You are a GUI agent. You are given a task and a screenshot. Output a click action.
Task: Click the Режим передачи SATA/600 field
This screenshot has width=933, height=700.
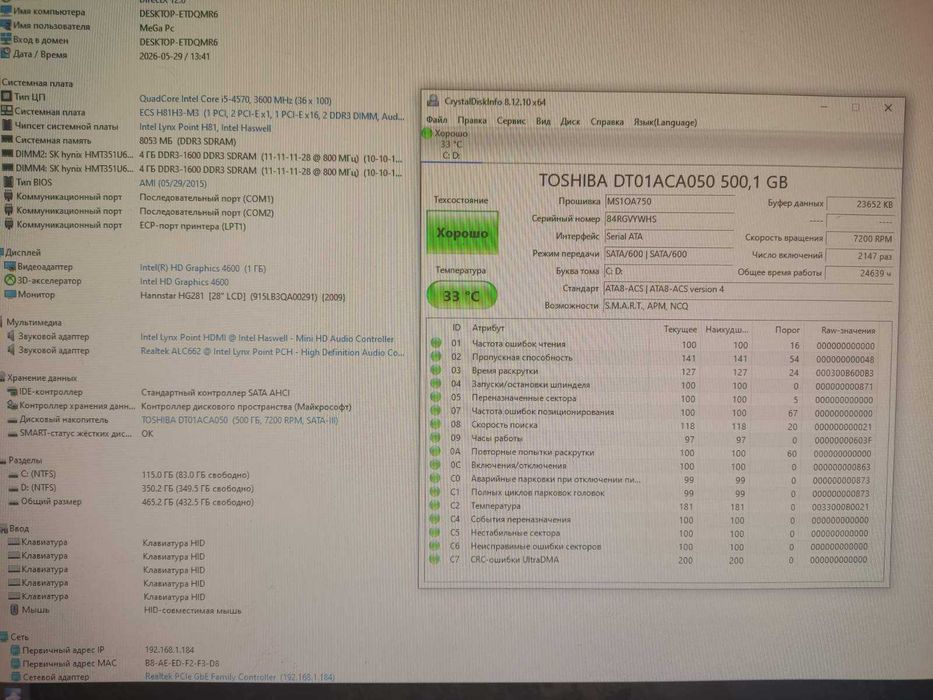pyautogui.click(x=669, y=254)
